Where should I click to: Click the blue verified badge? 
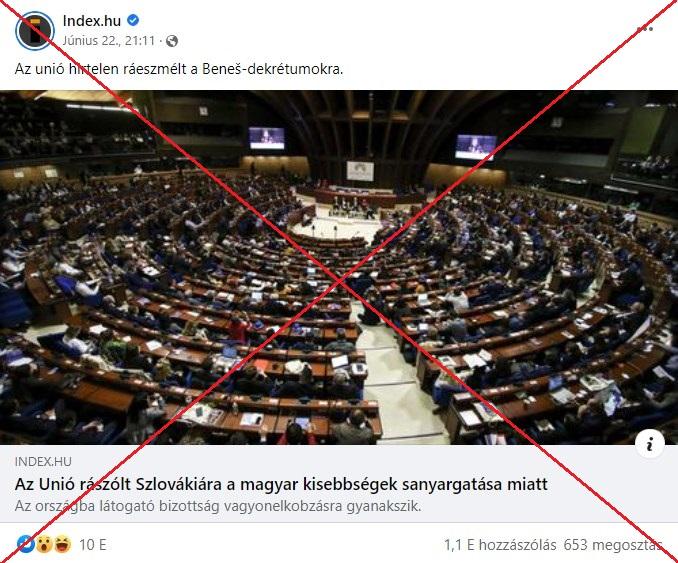(x=133, y=20)
